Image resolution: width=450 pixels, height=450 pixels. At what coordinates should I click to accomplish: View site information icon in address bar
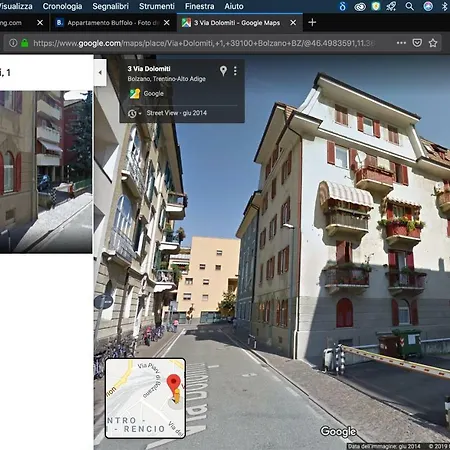(13, 43)
